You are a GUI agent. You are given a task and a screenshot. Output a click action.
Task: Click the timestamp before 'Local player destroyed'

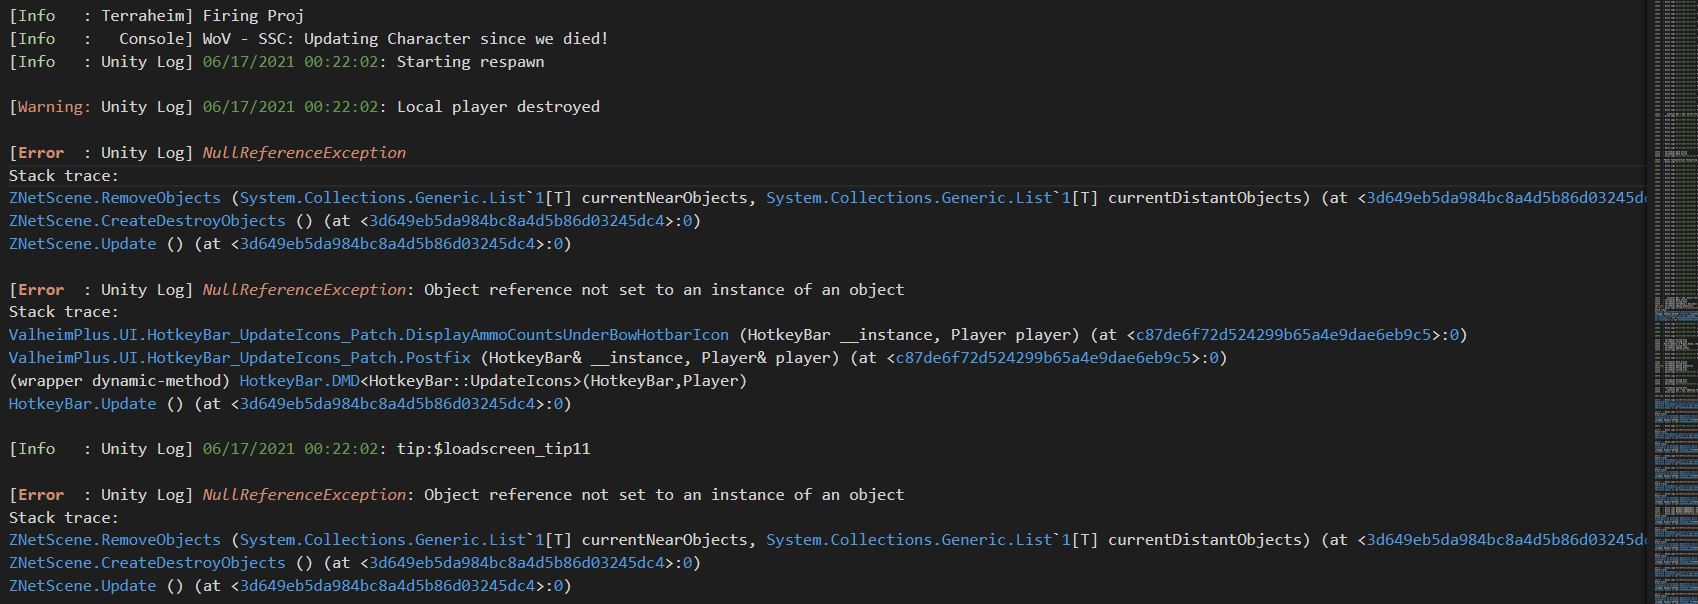[x=291, y=107]
